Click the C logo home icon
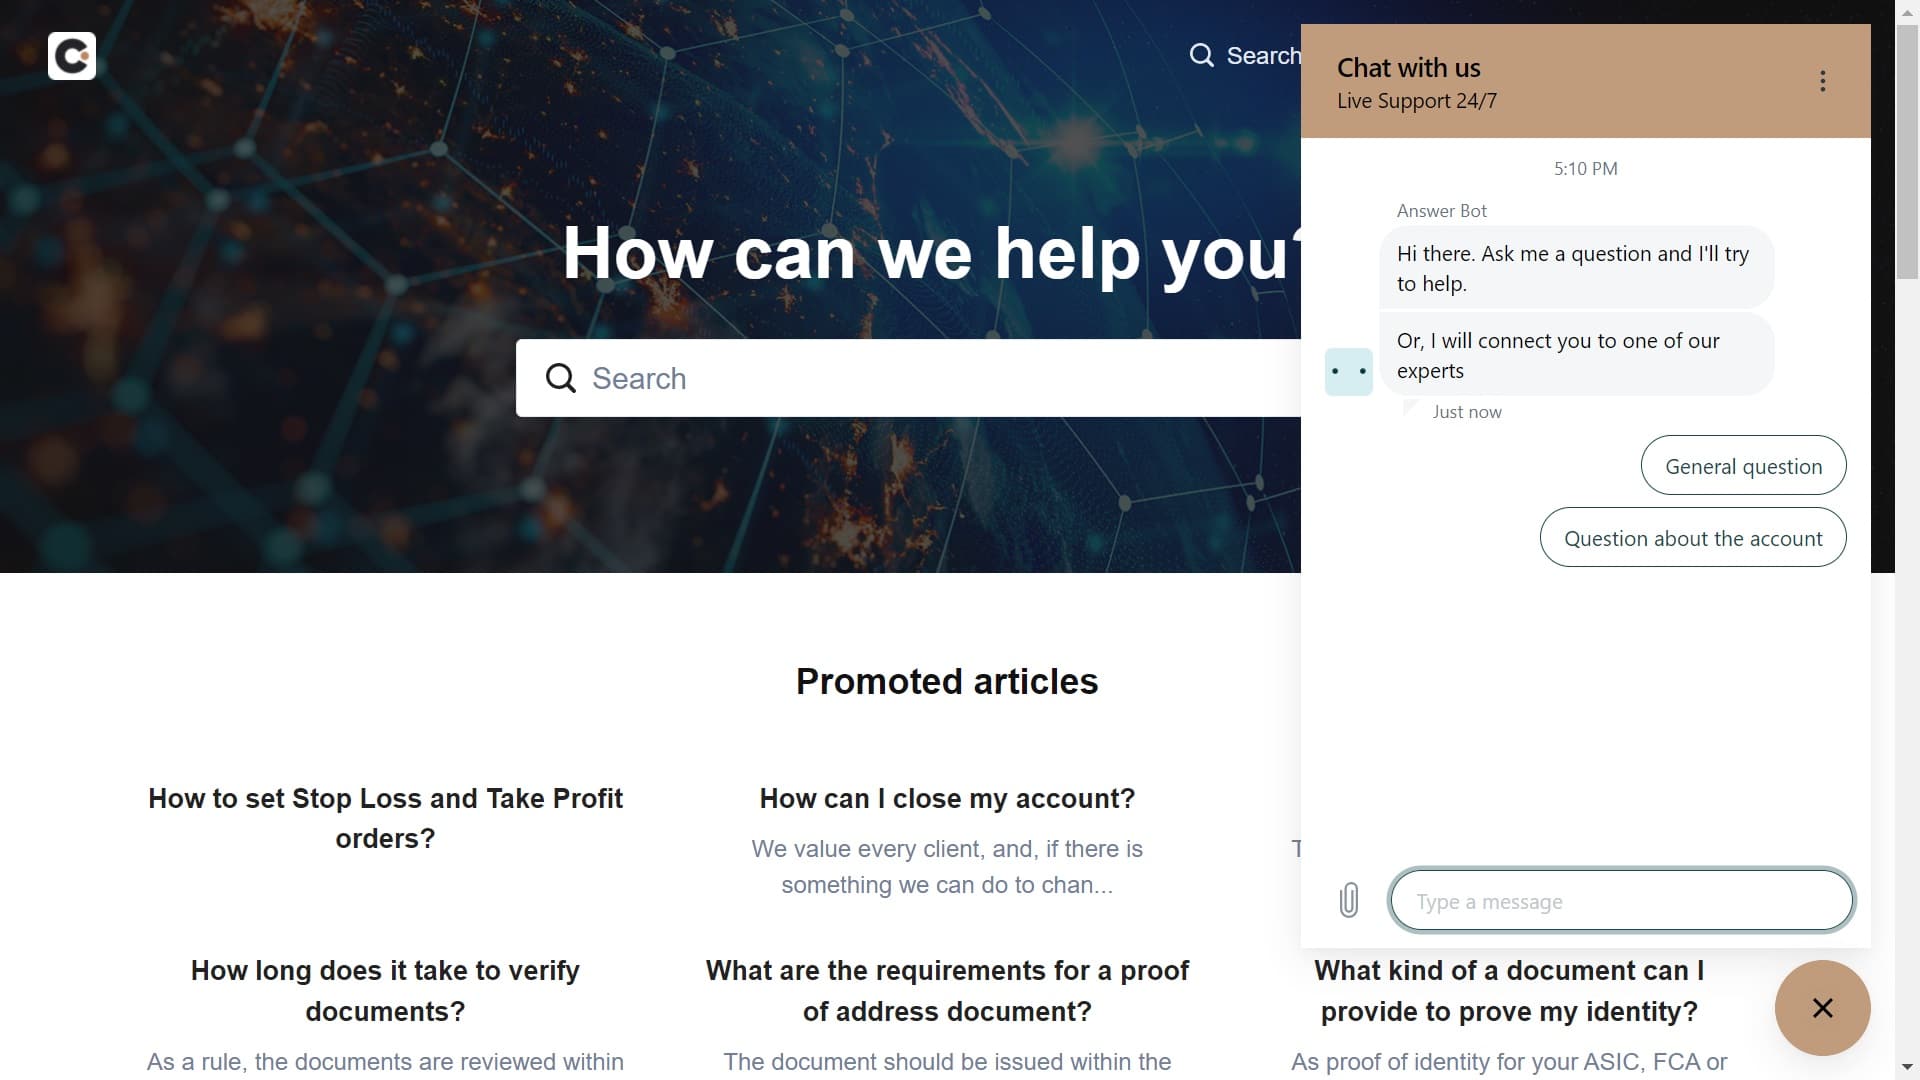This screenshot has width=1920, height=1080. 72,56
